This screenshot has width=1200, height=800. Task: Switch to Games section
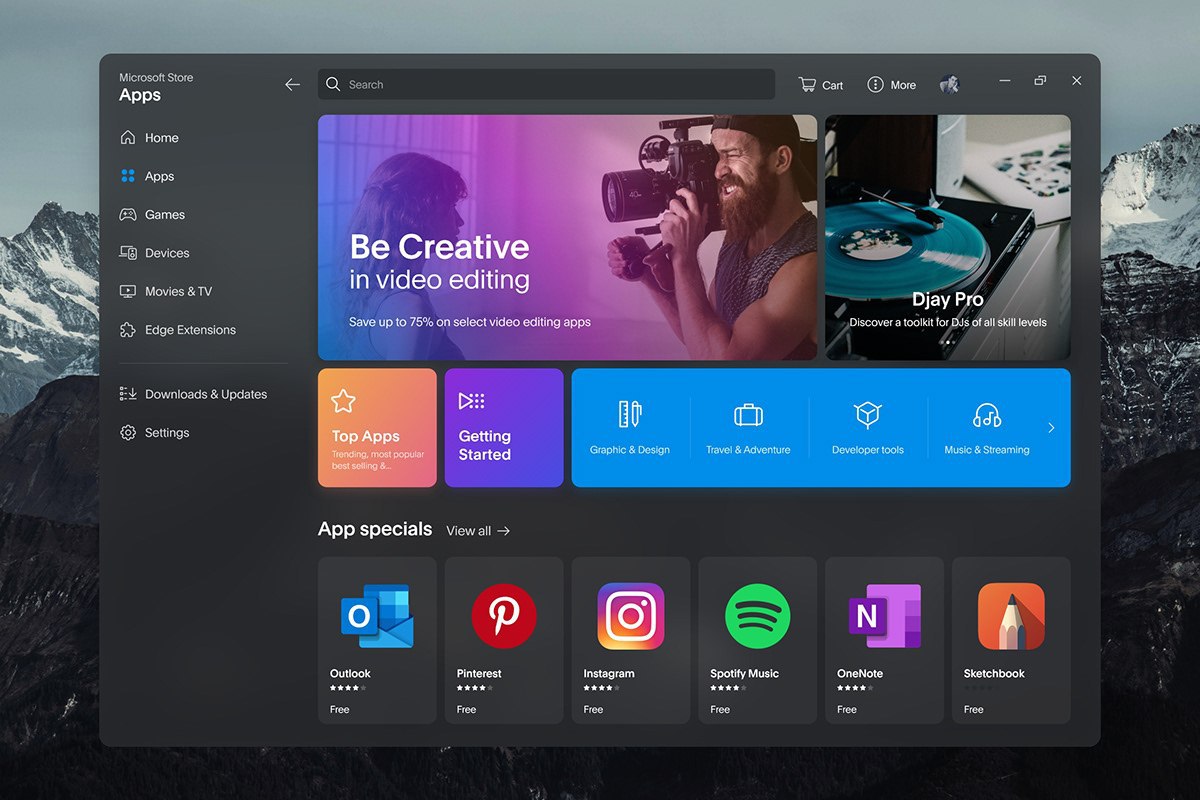pos(165,215)
